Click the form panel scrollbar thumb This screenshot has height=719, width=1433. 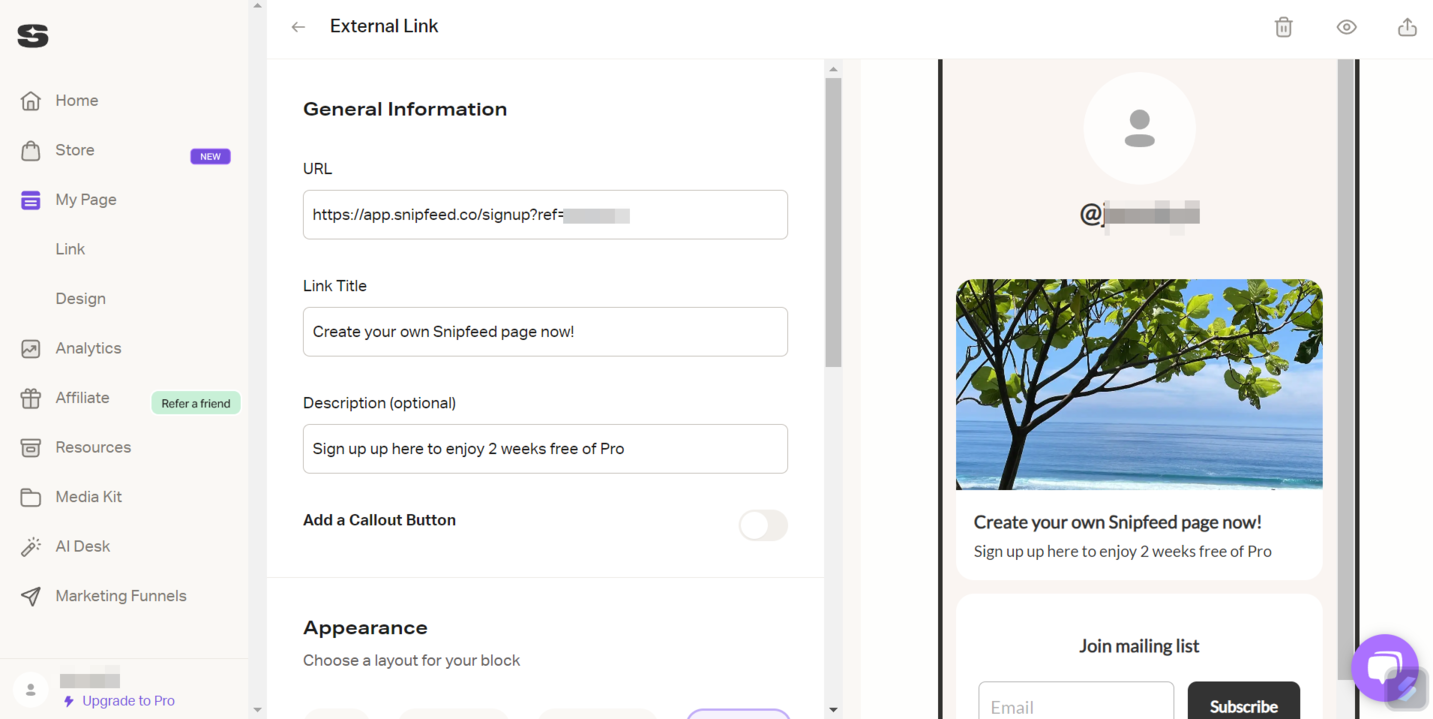click(833, 222)
